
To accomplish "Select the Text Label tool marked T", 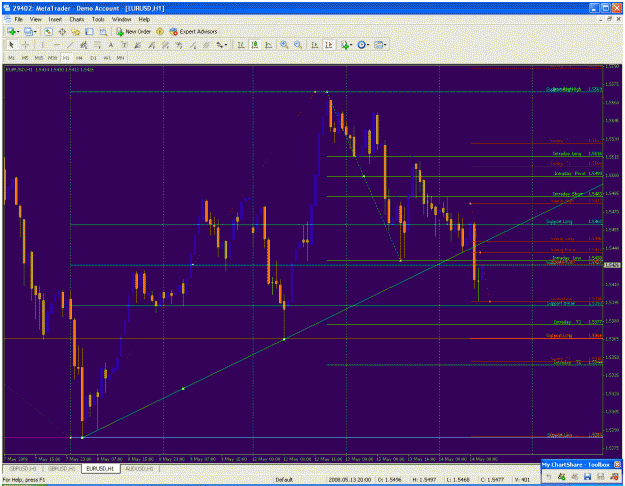I will (x=124, y=45).
